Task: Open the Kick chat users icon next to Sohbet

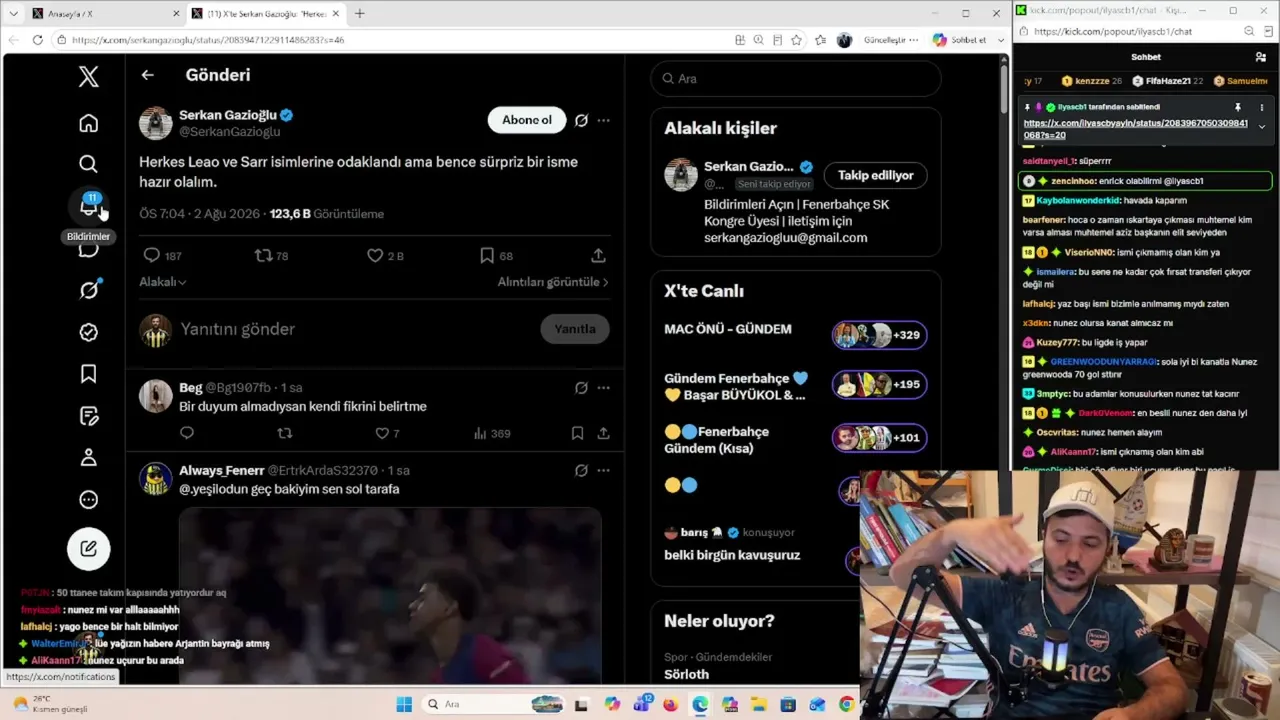Action: coord(1260,57)
